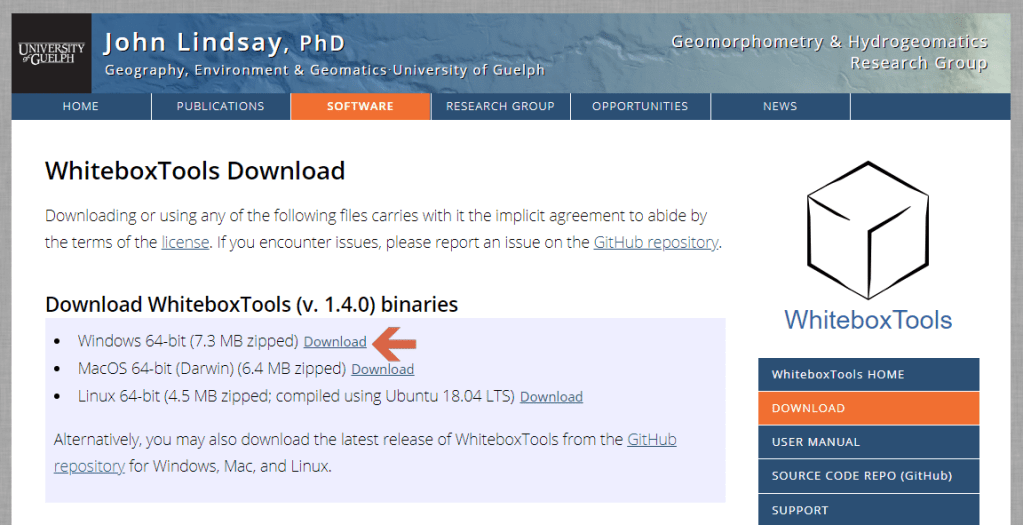Follow the GitHub repository link for reporting issues

(655, 242)
